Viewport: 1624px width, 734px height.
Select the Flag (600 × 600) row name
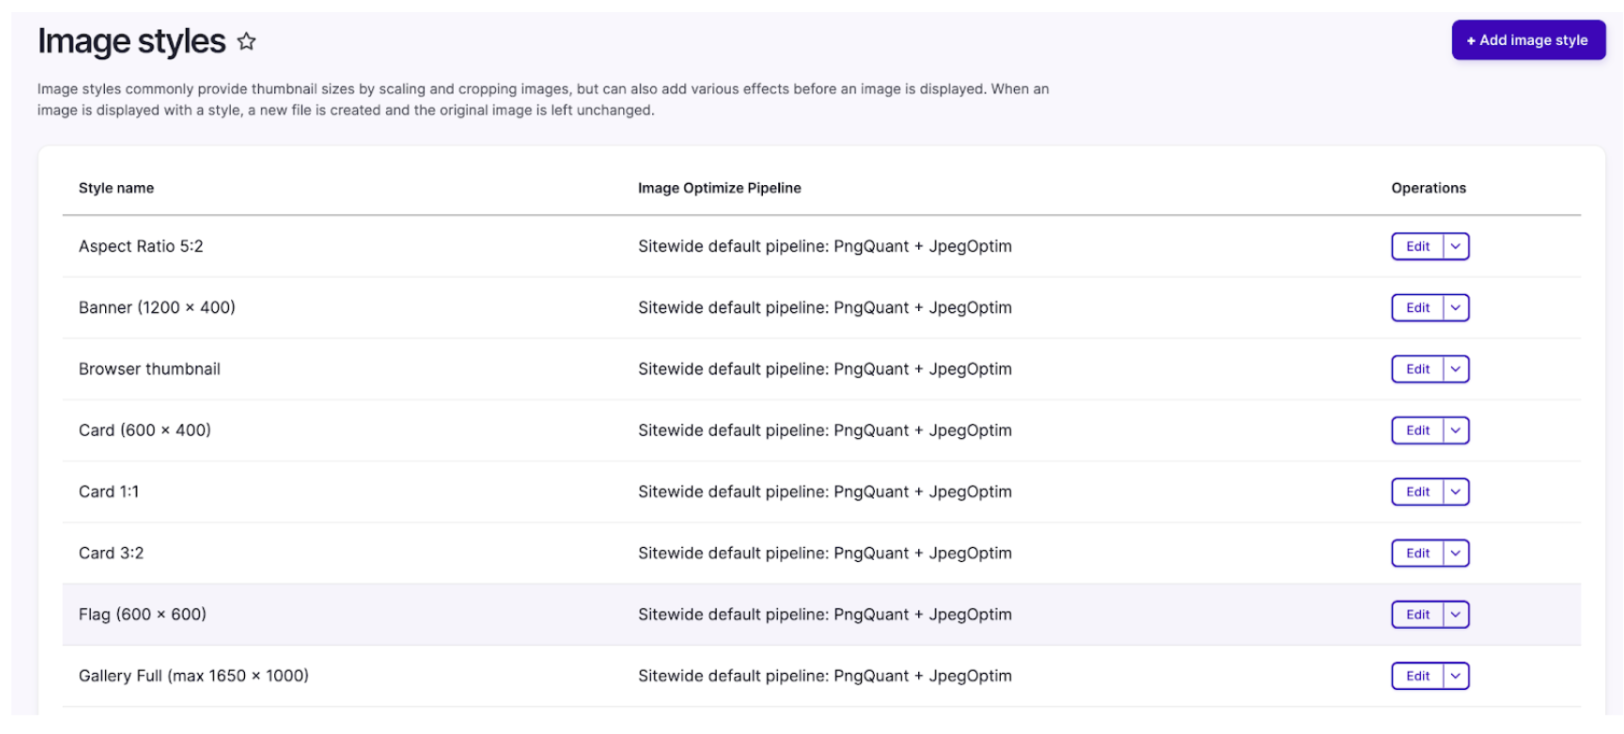tap(142, 615)
